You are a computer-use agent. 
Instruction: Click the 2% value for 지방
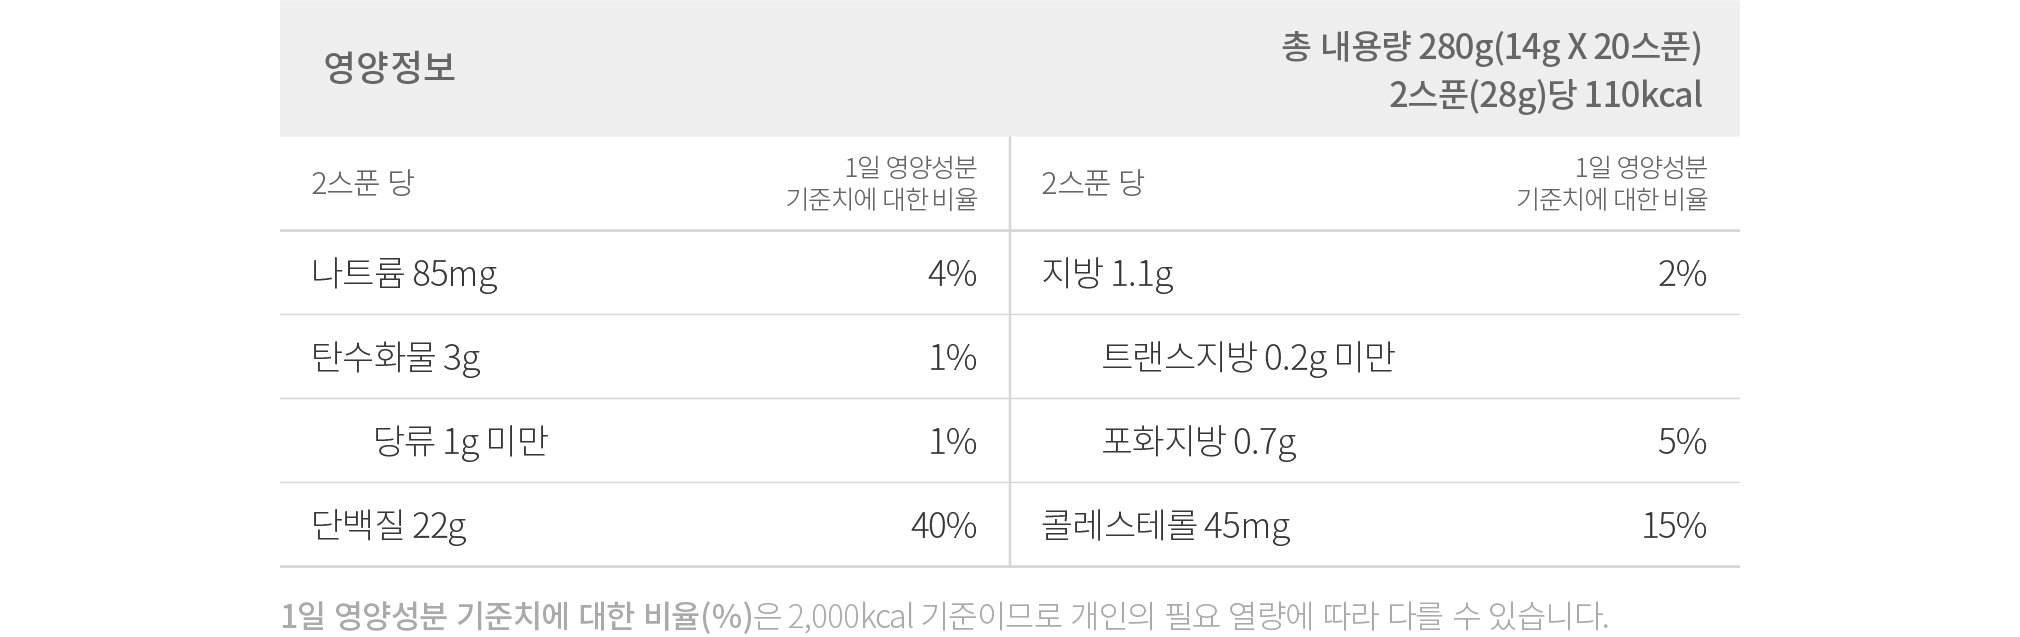pyautogui.click(x=1682, y=273)
